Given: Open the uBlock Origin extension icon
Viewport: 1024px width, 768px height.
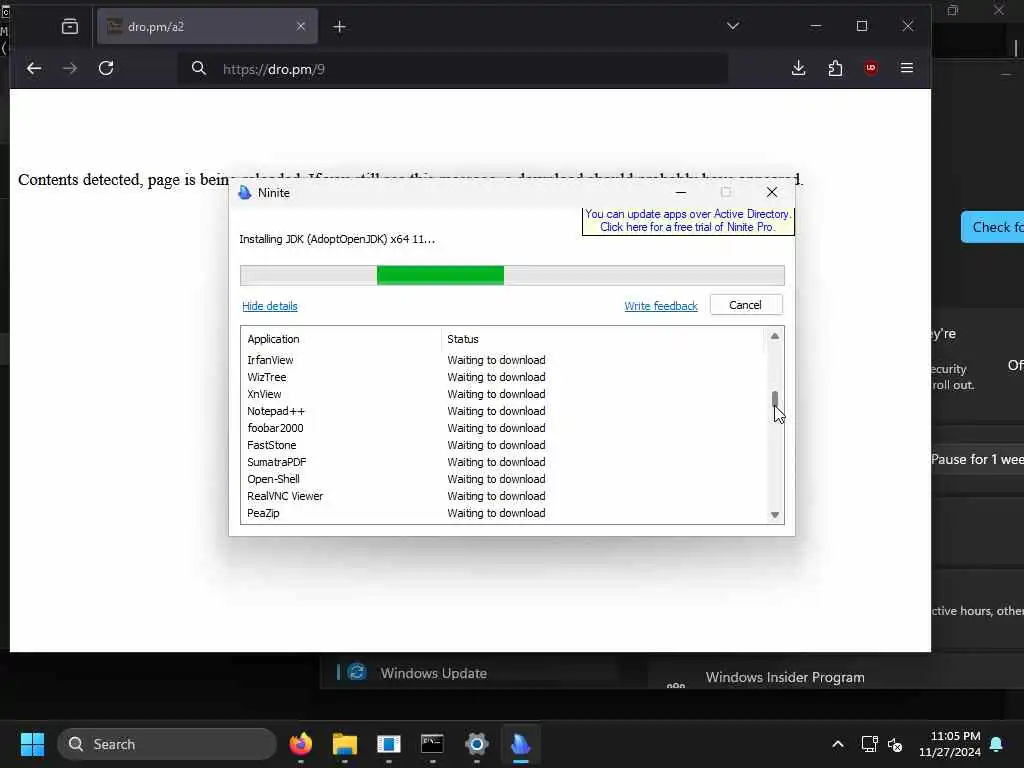Looking at the screenshot, I should [871, 68].
